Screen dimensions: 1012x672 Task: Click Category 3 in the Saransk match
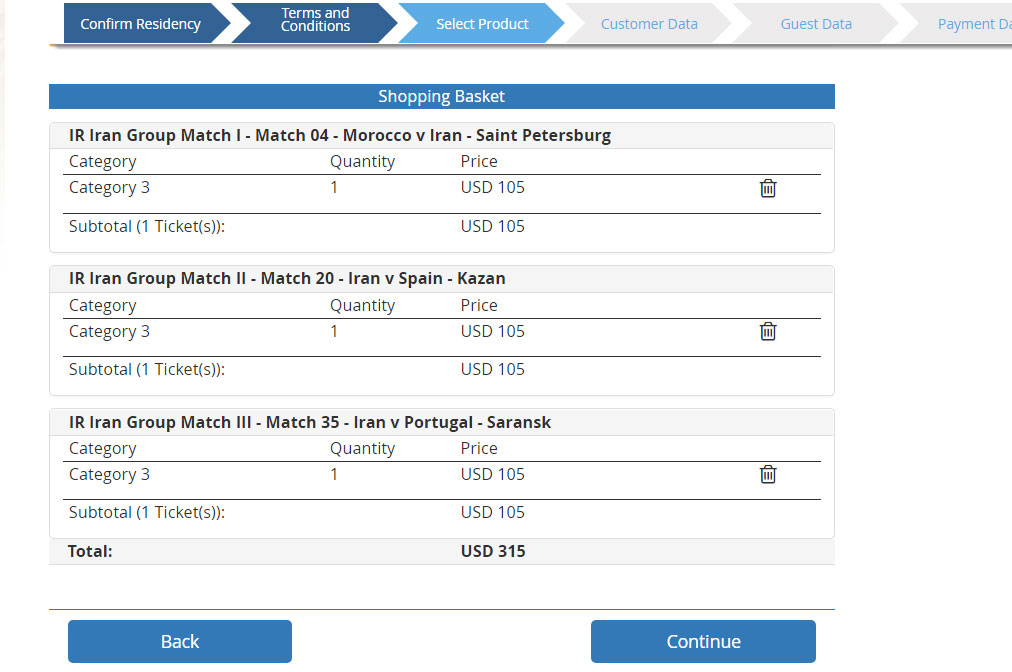(109, 475)
